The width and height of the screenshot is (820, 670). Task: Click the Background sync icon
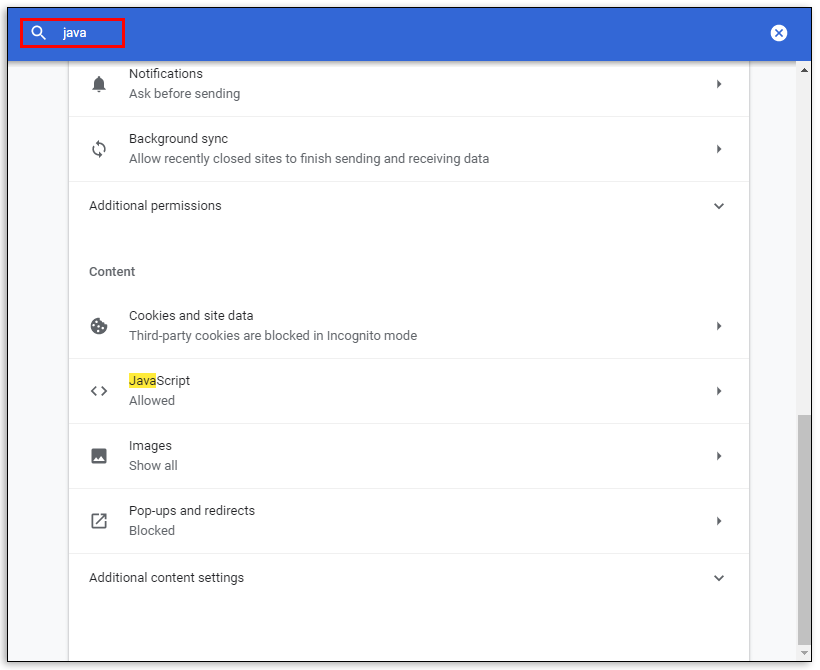pyautogui.click(x=99, y=149)
